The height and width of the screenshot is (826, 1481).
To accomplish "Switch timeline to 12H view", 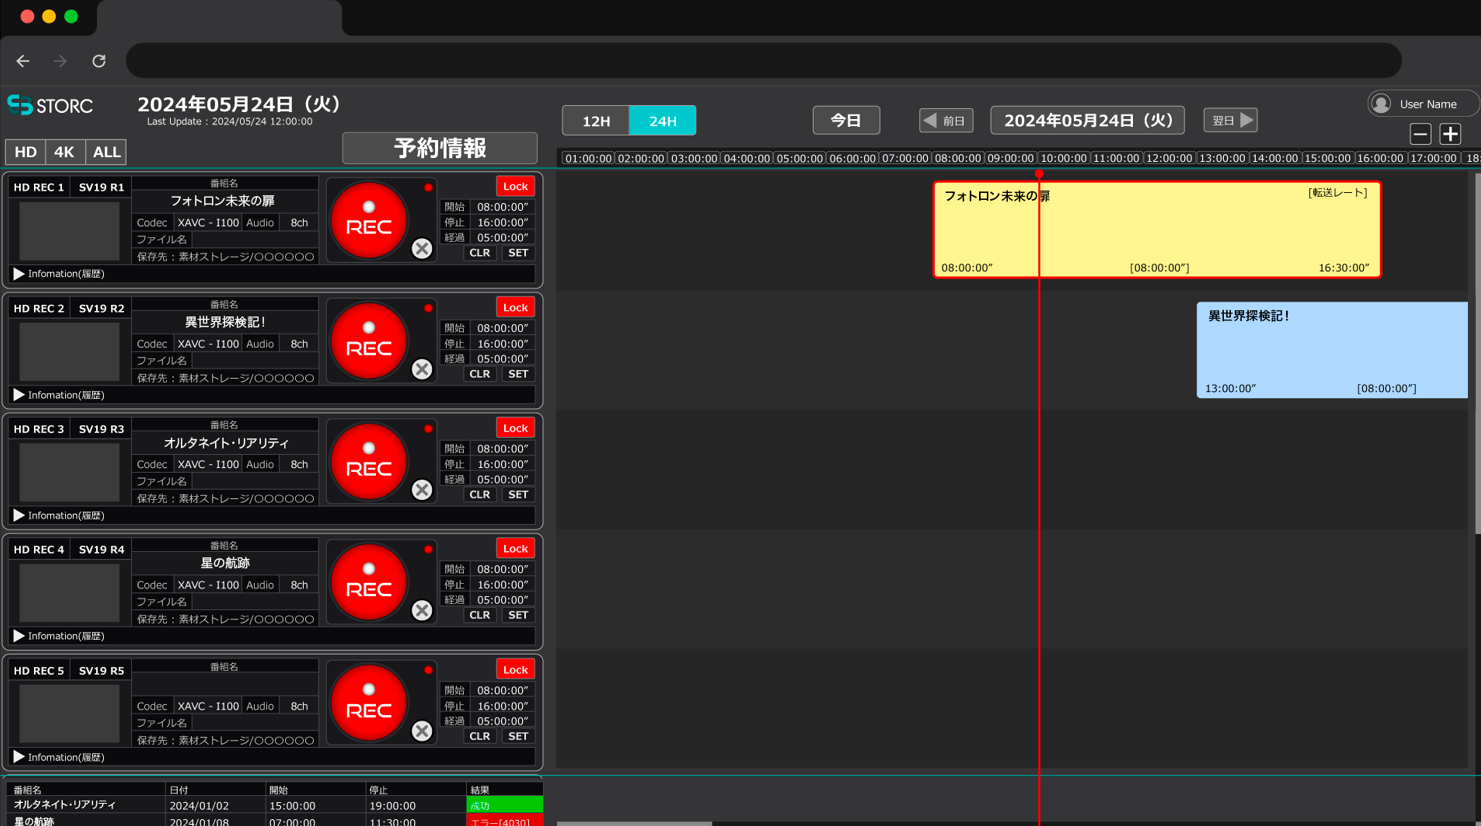I will pyautogui.click(x=596, y=121).
